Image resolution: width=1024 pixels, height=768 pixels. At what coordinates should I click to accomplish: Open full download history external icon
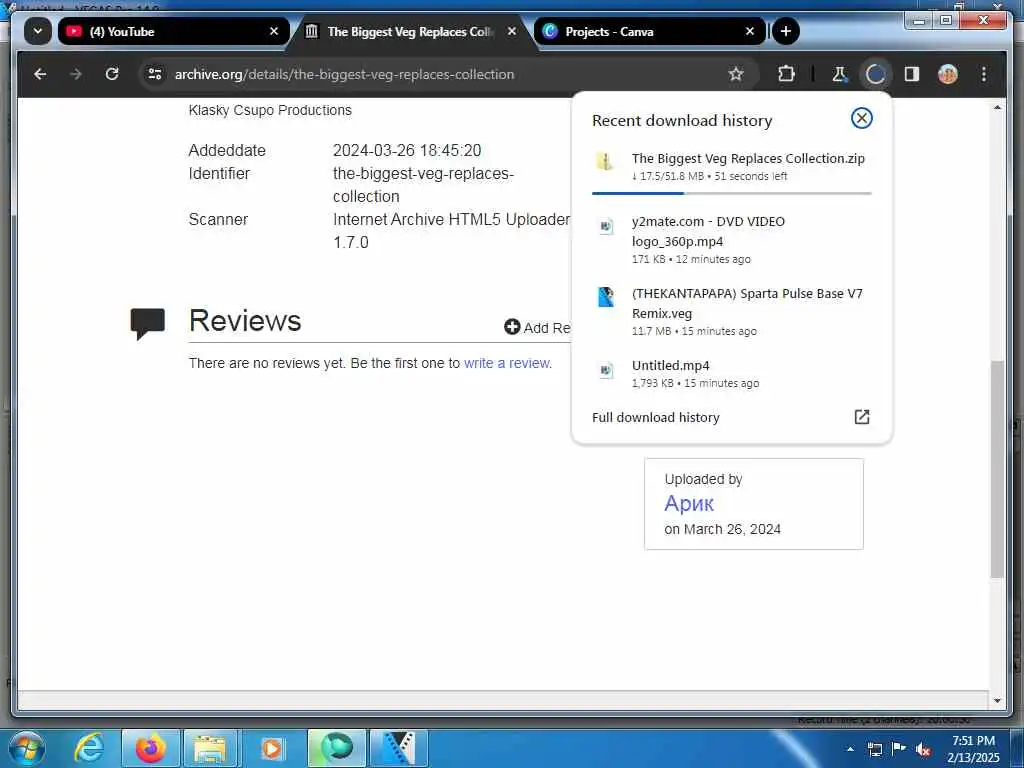click(x=862, y=417)
